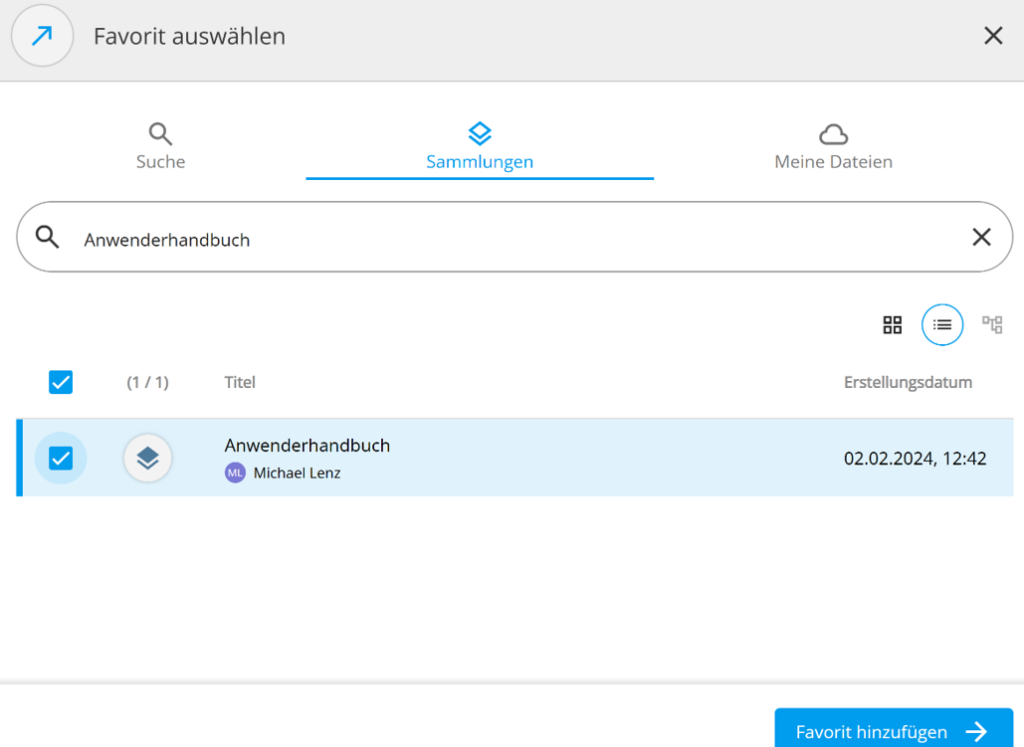The height and width of the screenshot is (747, 1024).
Task: Click the arrow icon beside Favorit auswählen
Action: (42, 36)
